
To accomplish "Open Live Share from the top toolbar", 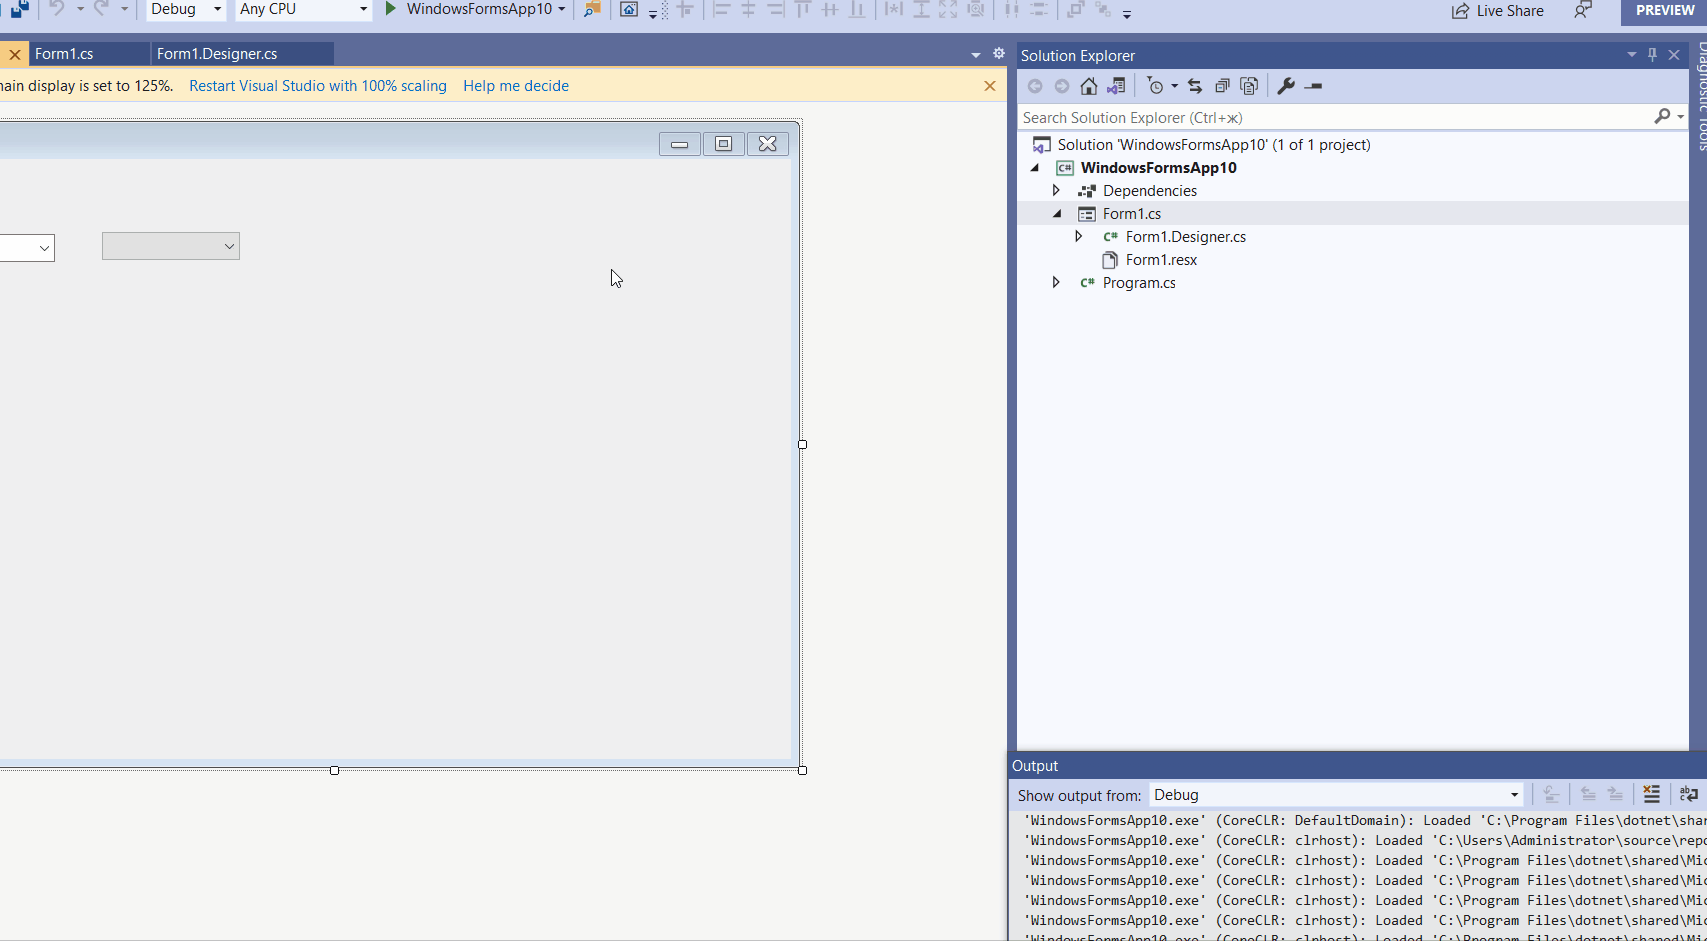I will point(1497,11).
